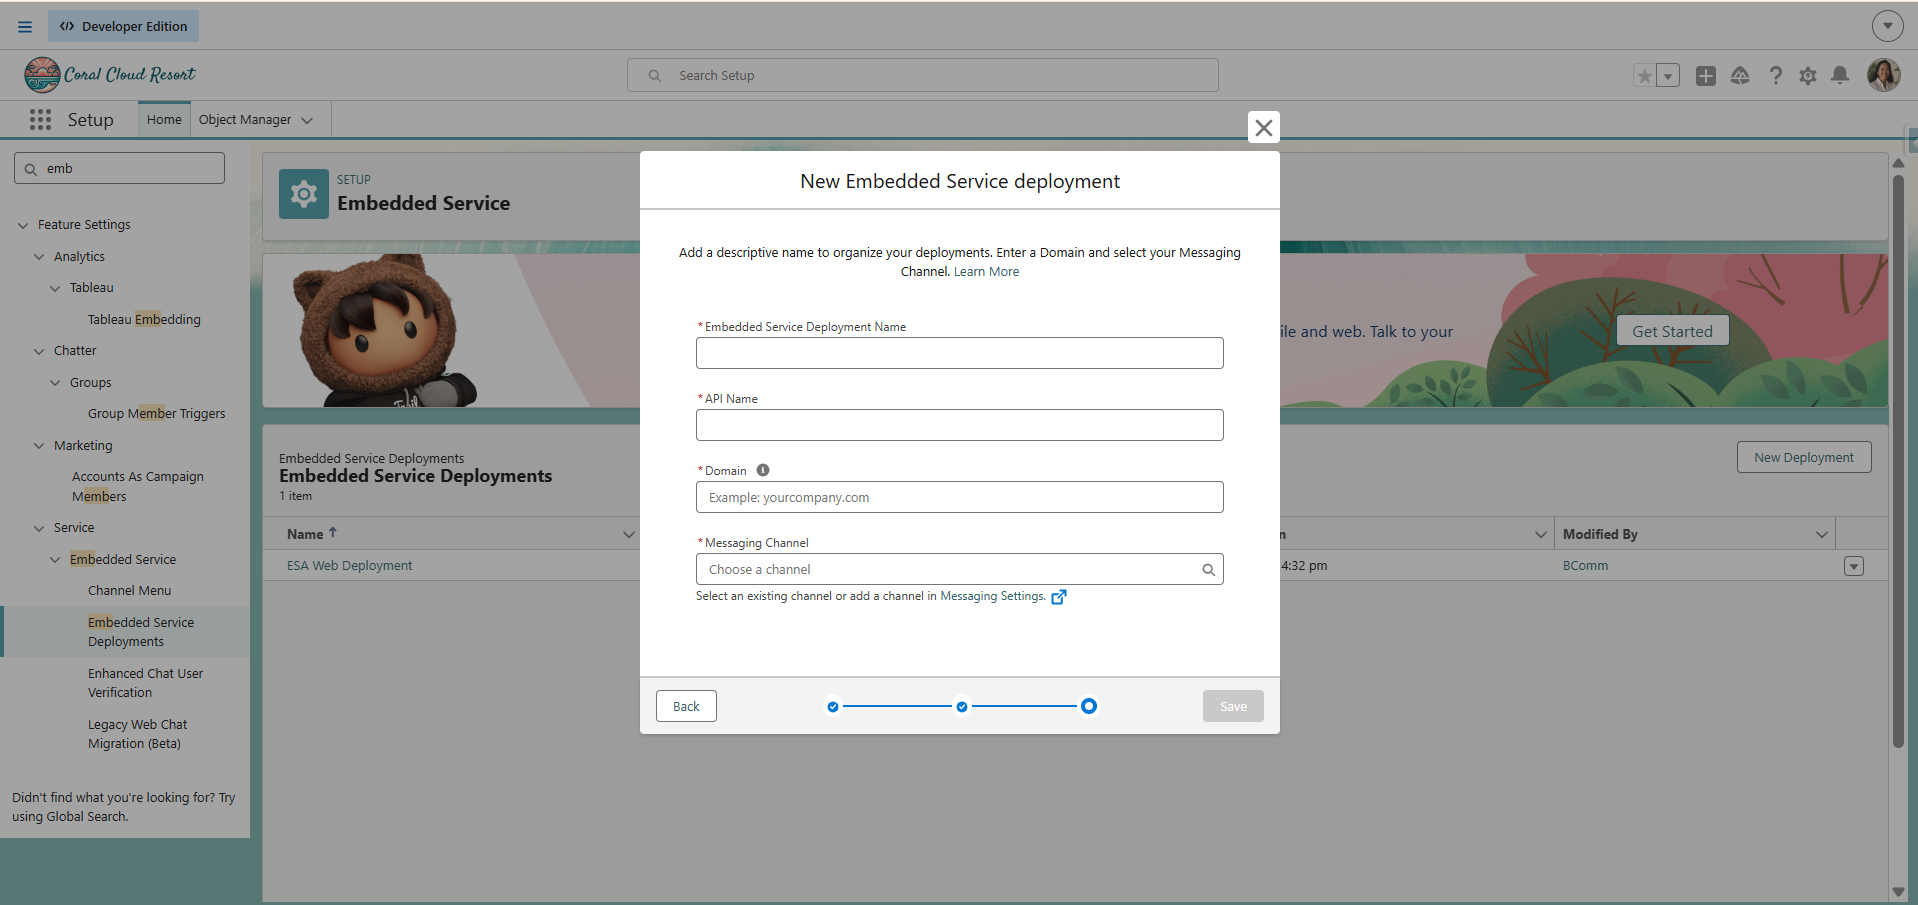Open the top-right circular dropdown arrow
The image size is (1918, 905).
pos(1887,26)
